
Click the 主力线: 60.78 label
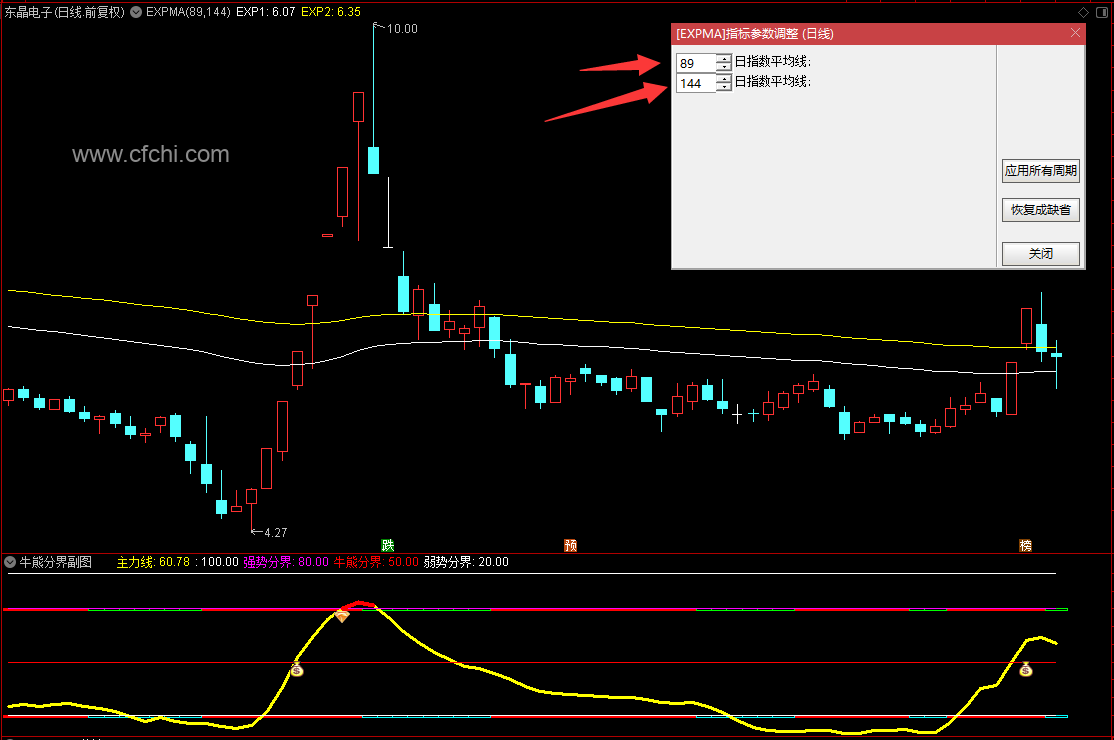pyautogui.click(x=153, y=562)
